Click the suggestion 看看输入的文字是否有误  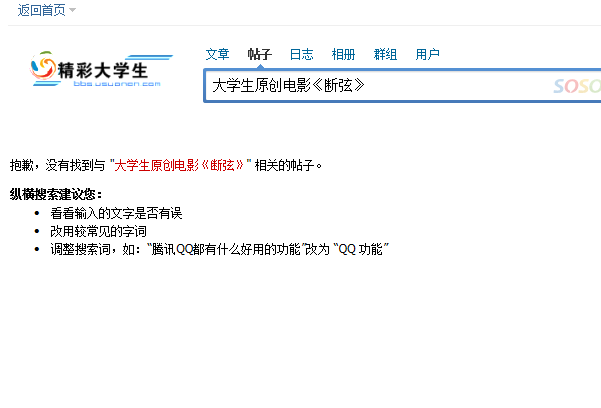point(116,213)
